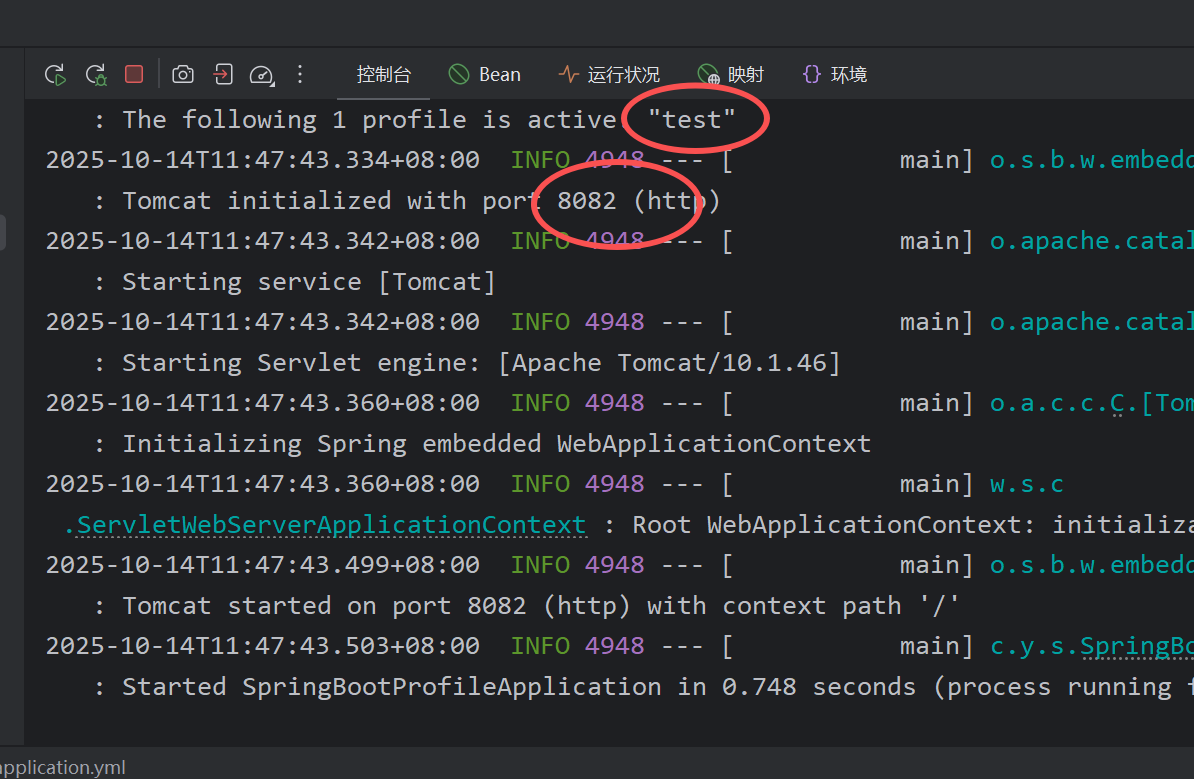Image resolution: width=1194 pixels, height=779 pixels.
Task: Click the w.s.c logger name
Action: pyautogui.click(x=1026, y=484)
